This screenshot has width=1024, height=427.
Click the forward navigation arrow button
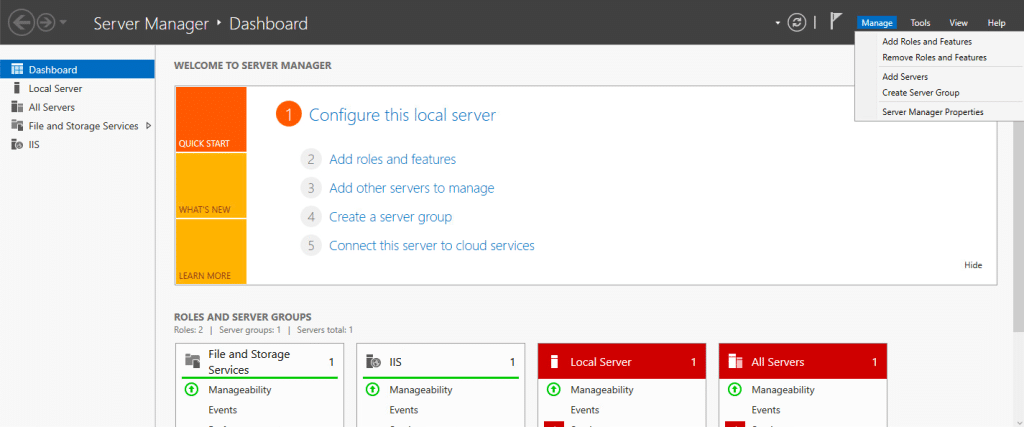click(x=45, y=23)
